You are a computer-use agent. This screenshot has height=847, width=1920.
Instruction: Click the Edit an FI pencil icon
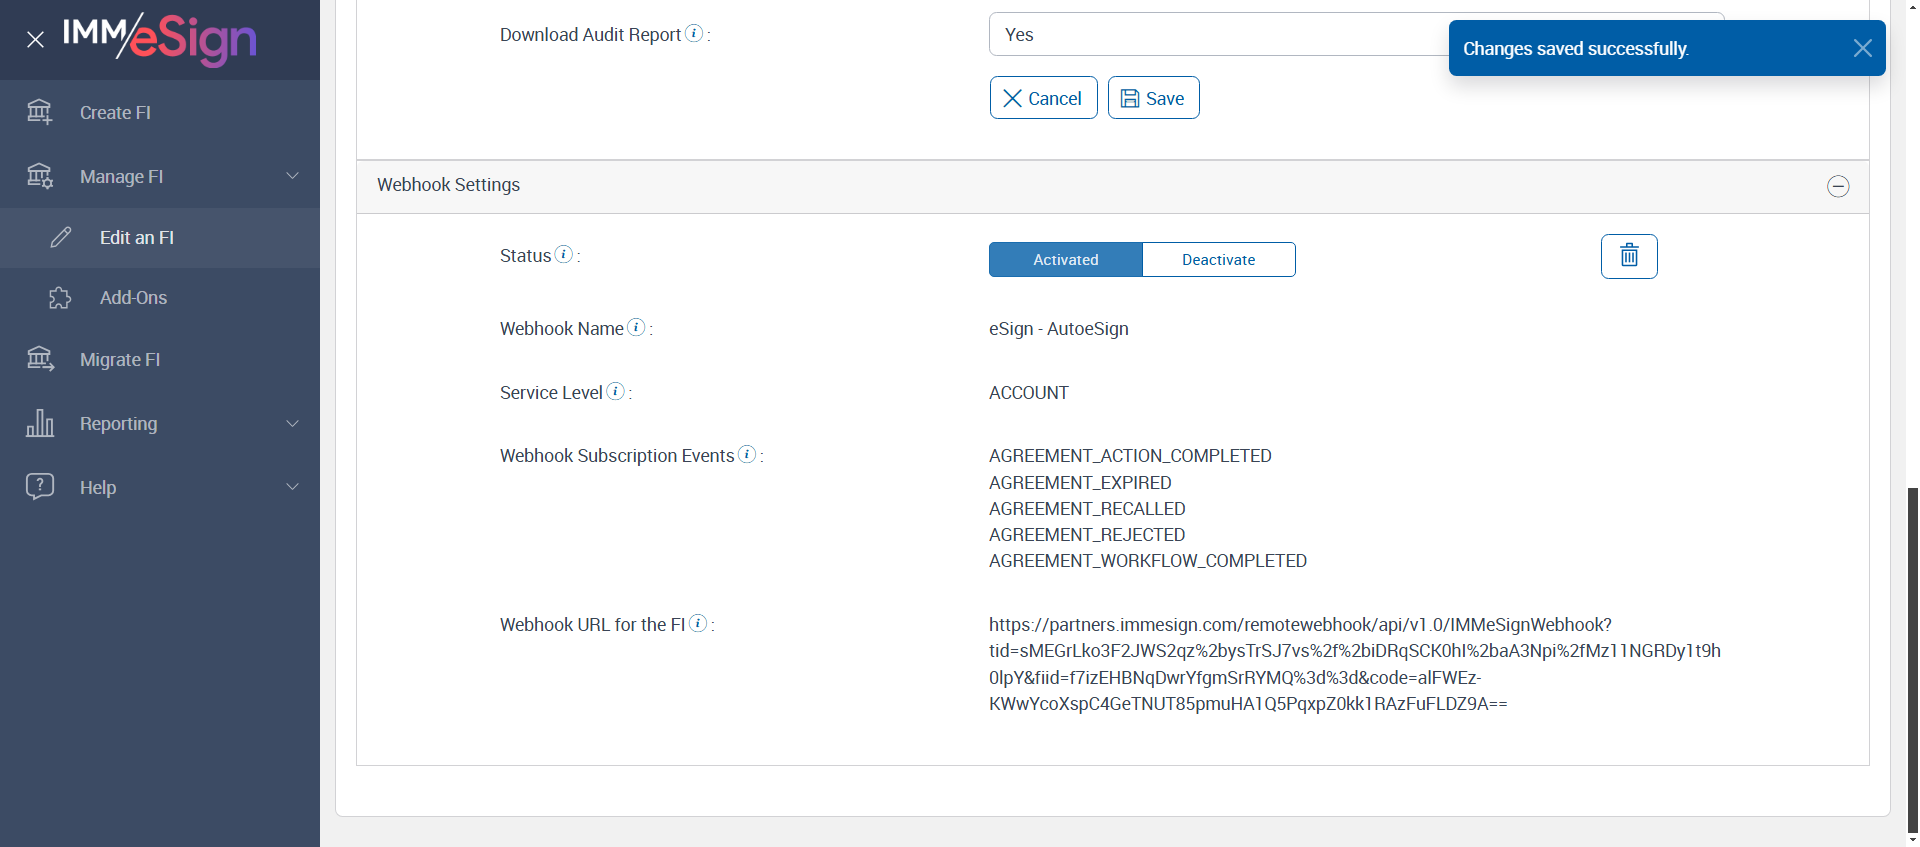(x=61, y=237)
